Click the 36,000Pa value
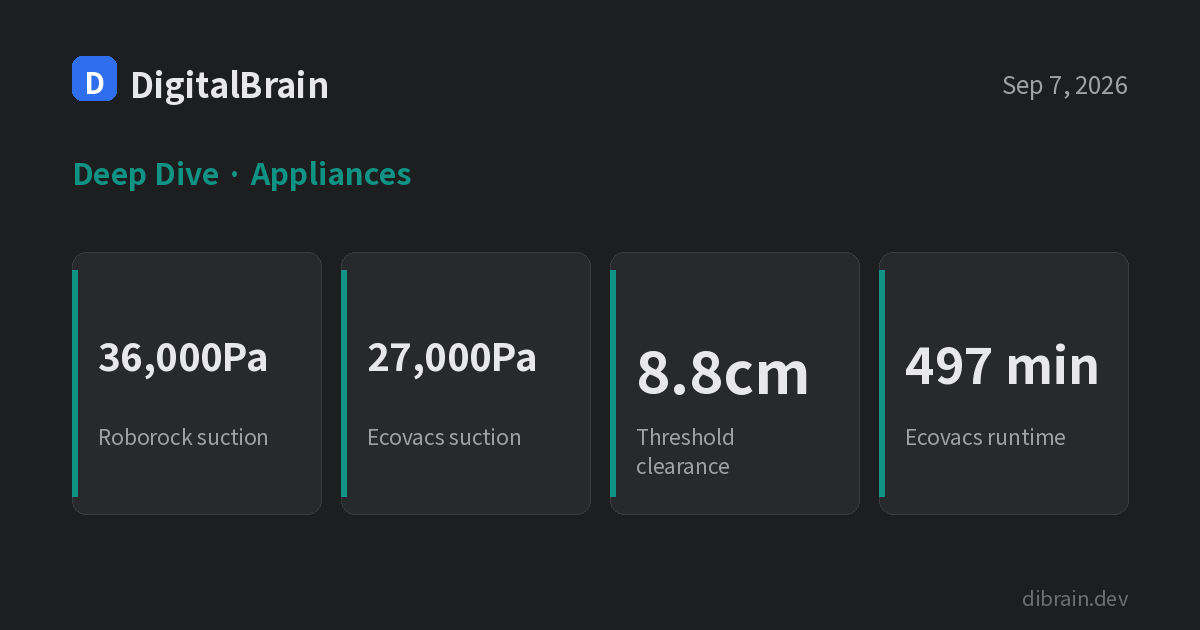The image size is (1200, 630). pyautogui.click(x=183, y=357)
